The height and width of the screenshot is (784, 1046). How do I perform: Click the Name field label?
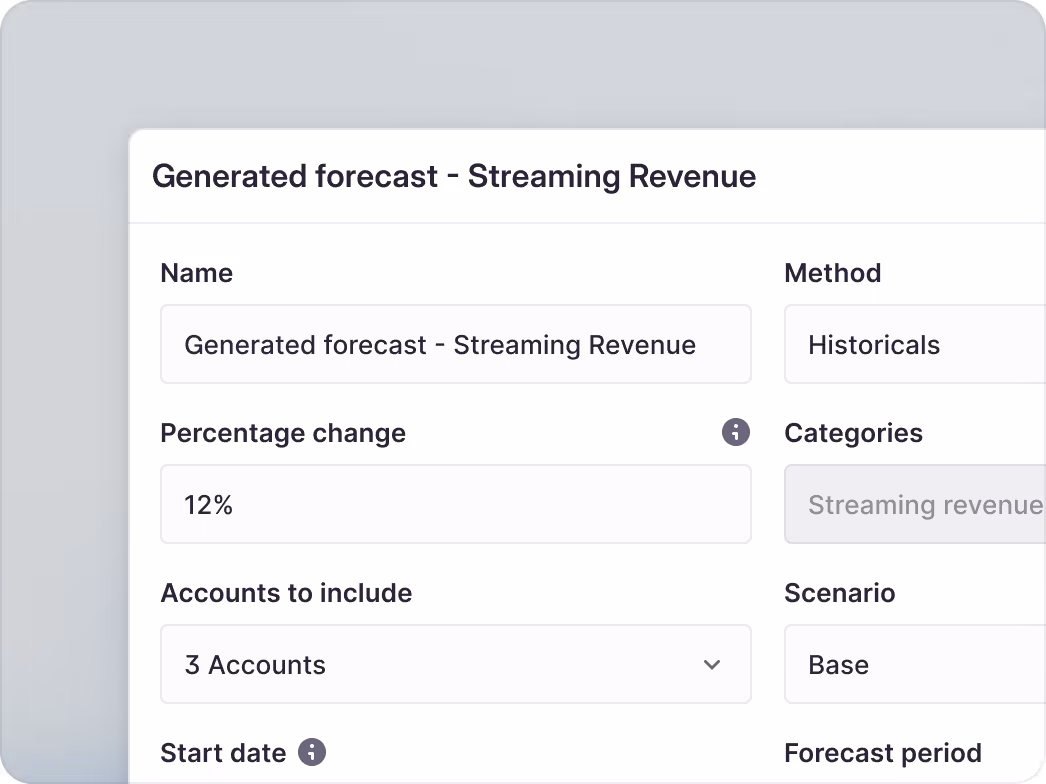tap(197, 273)
